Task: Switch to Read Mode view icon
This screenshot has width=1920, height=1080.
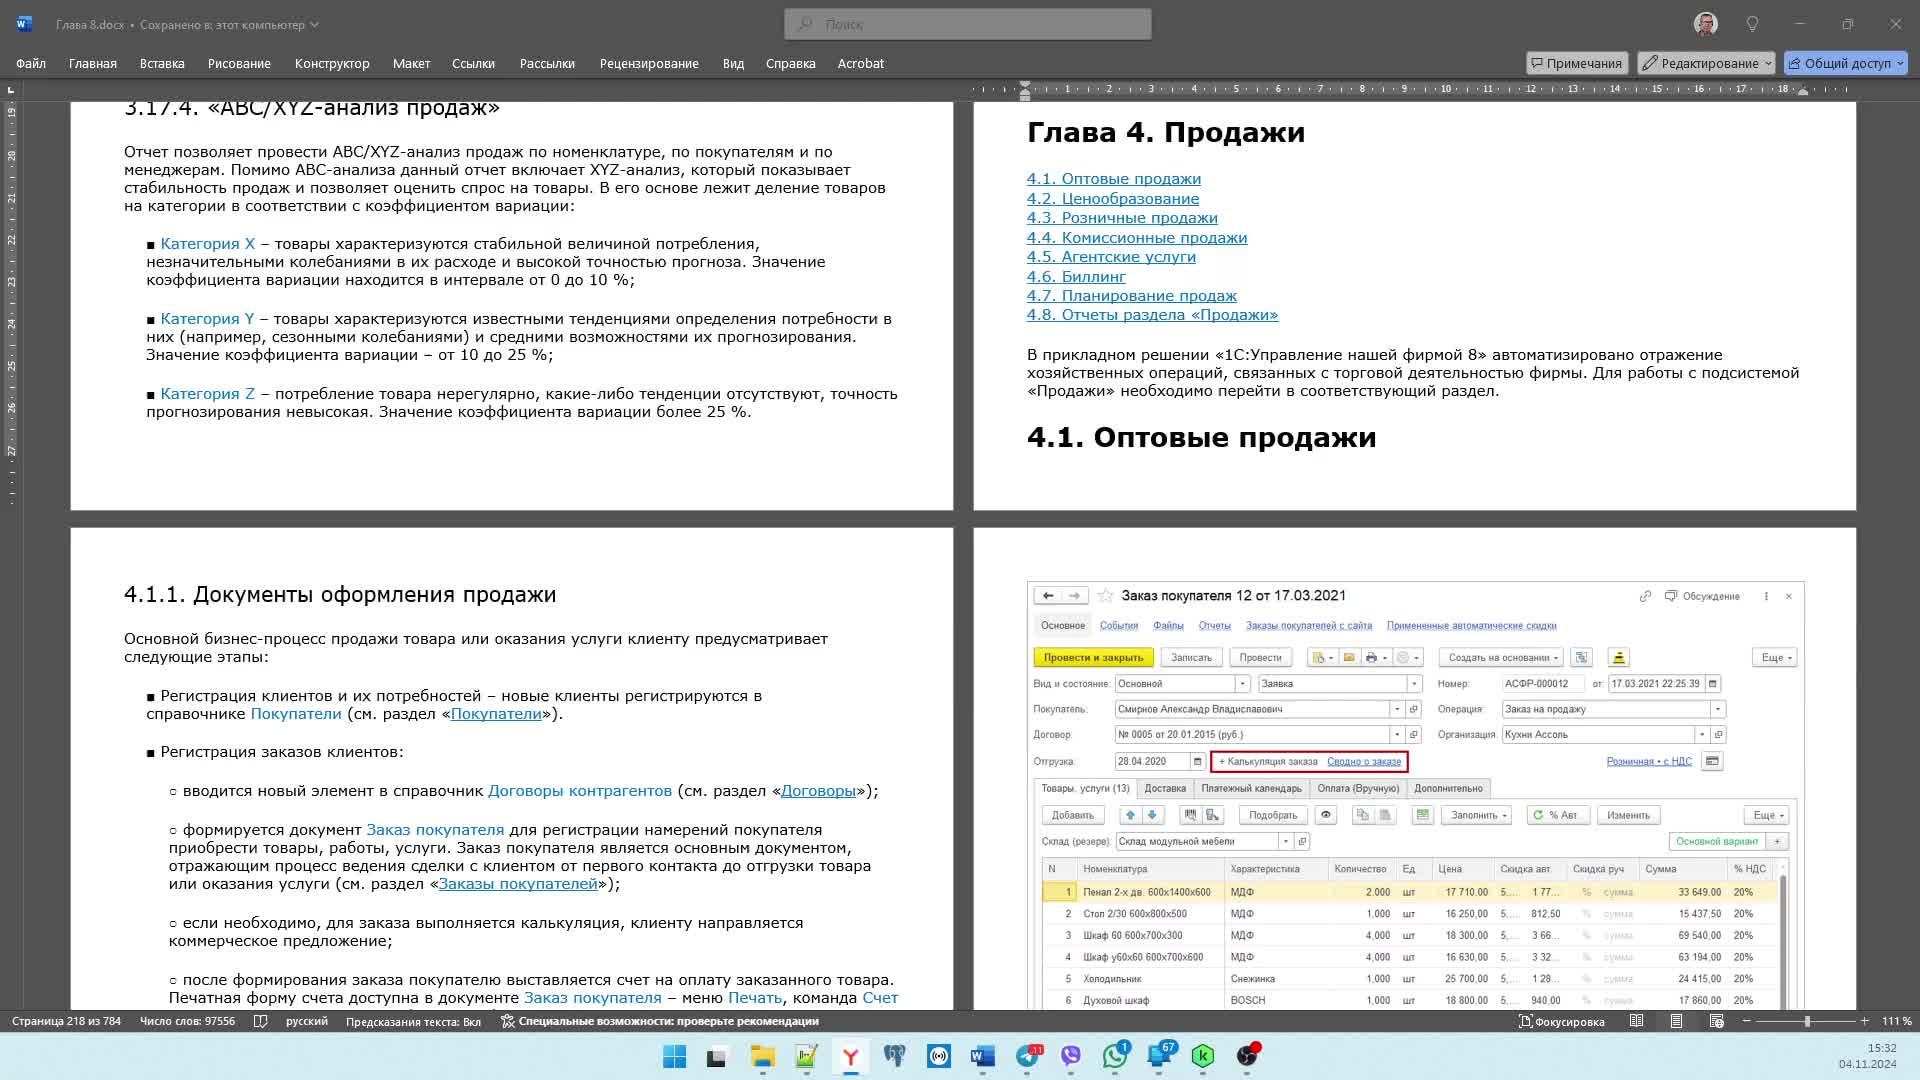Action: point(1636,1021)
